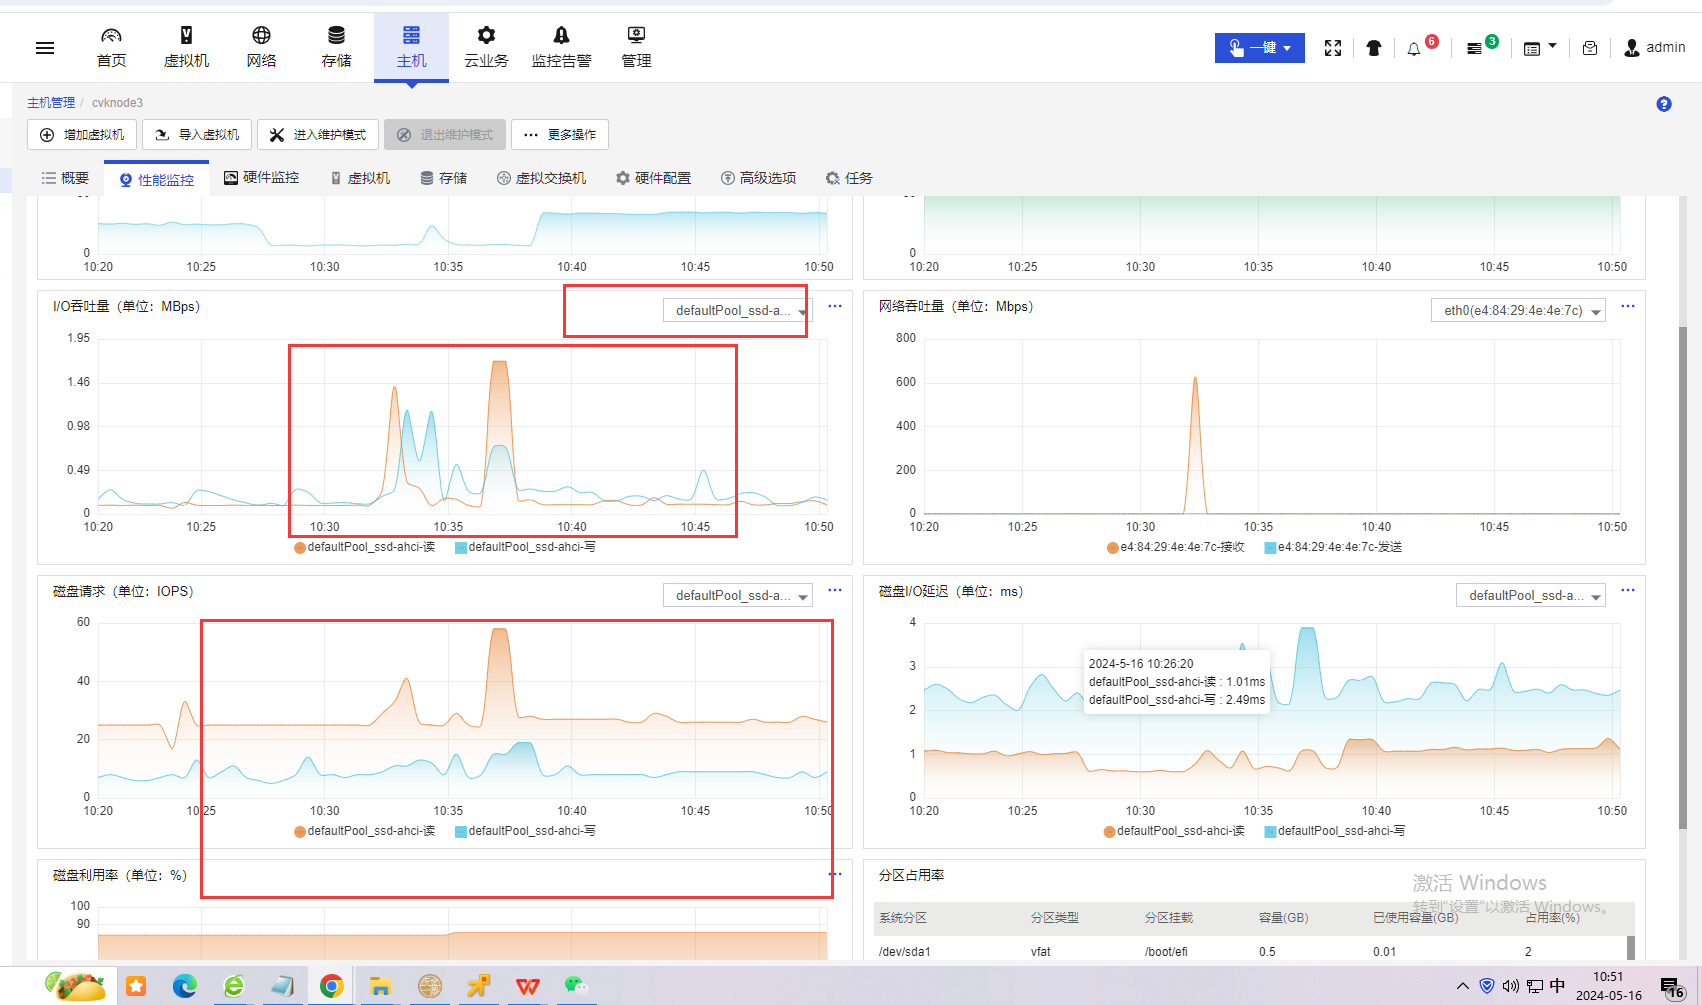Open the disk I/O latency pool dropdown

click(1530, 596)
